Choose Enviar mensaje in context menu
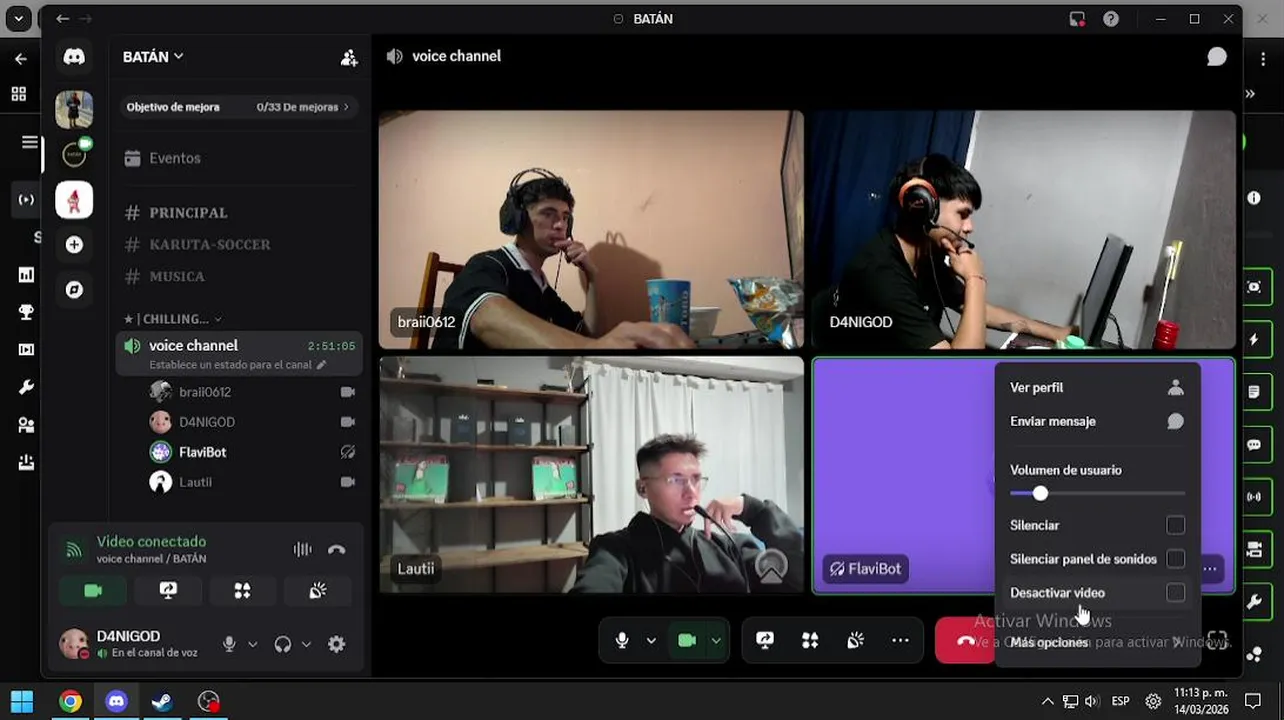This screenshot has width=1284, height=720. pos(1097,421)
